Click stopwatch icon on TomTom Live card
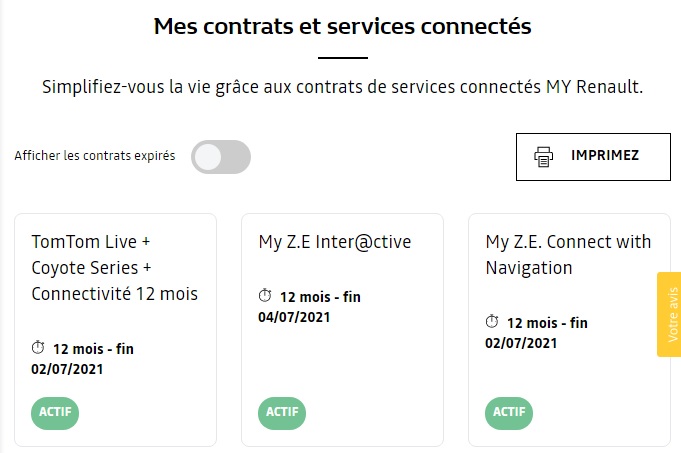This screenshot has height=453, width=681. [38, 347]
